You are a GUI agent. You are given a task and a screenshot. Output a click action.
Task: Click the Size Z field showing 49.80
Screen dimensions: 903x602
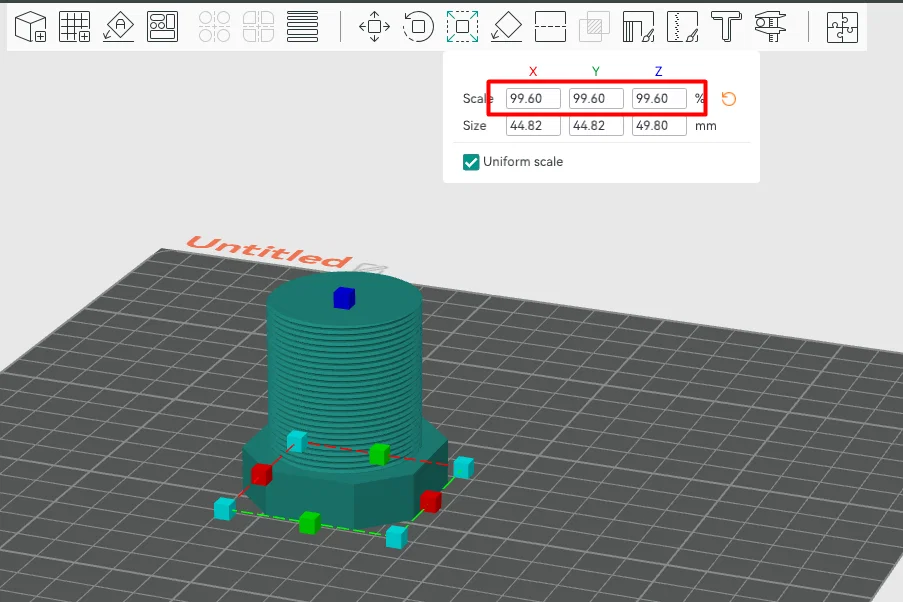coord(659,126)
